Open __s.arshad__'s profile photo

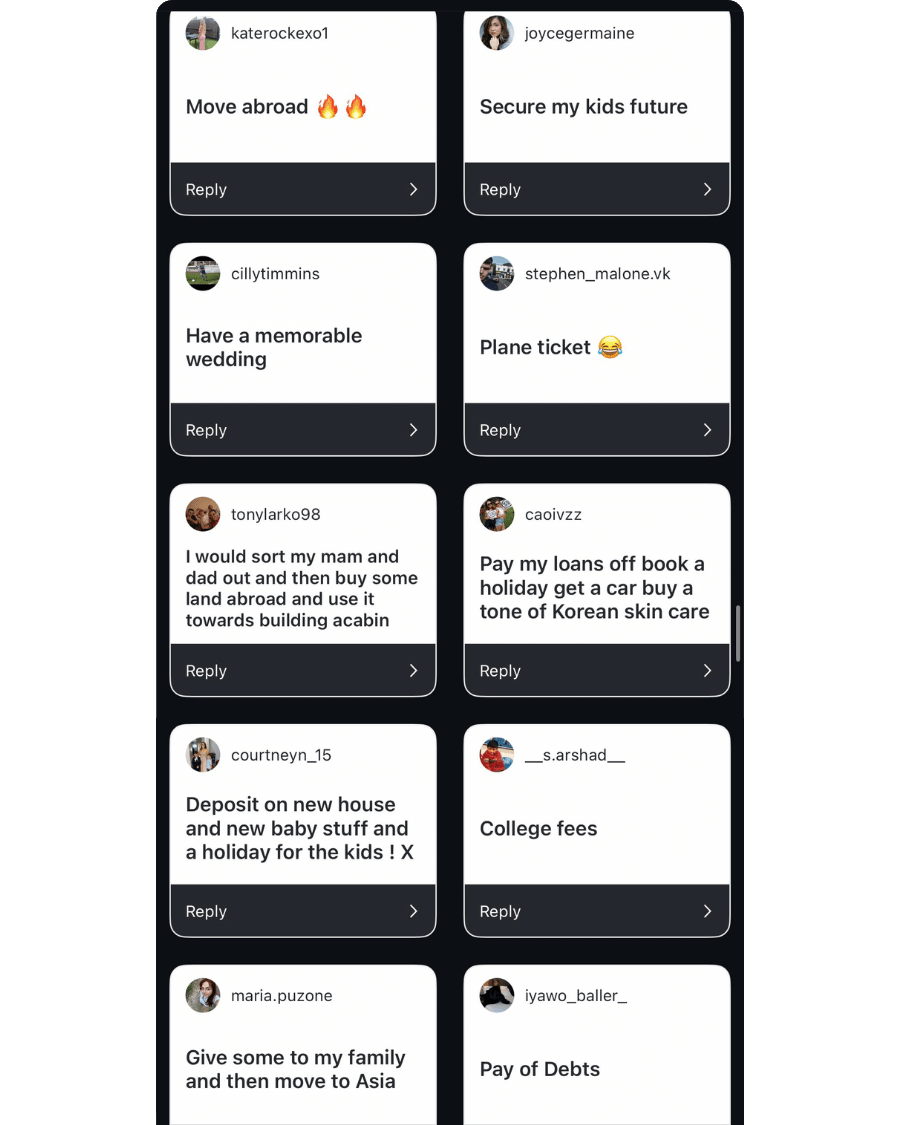coord(497,755)
